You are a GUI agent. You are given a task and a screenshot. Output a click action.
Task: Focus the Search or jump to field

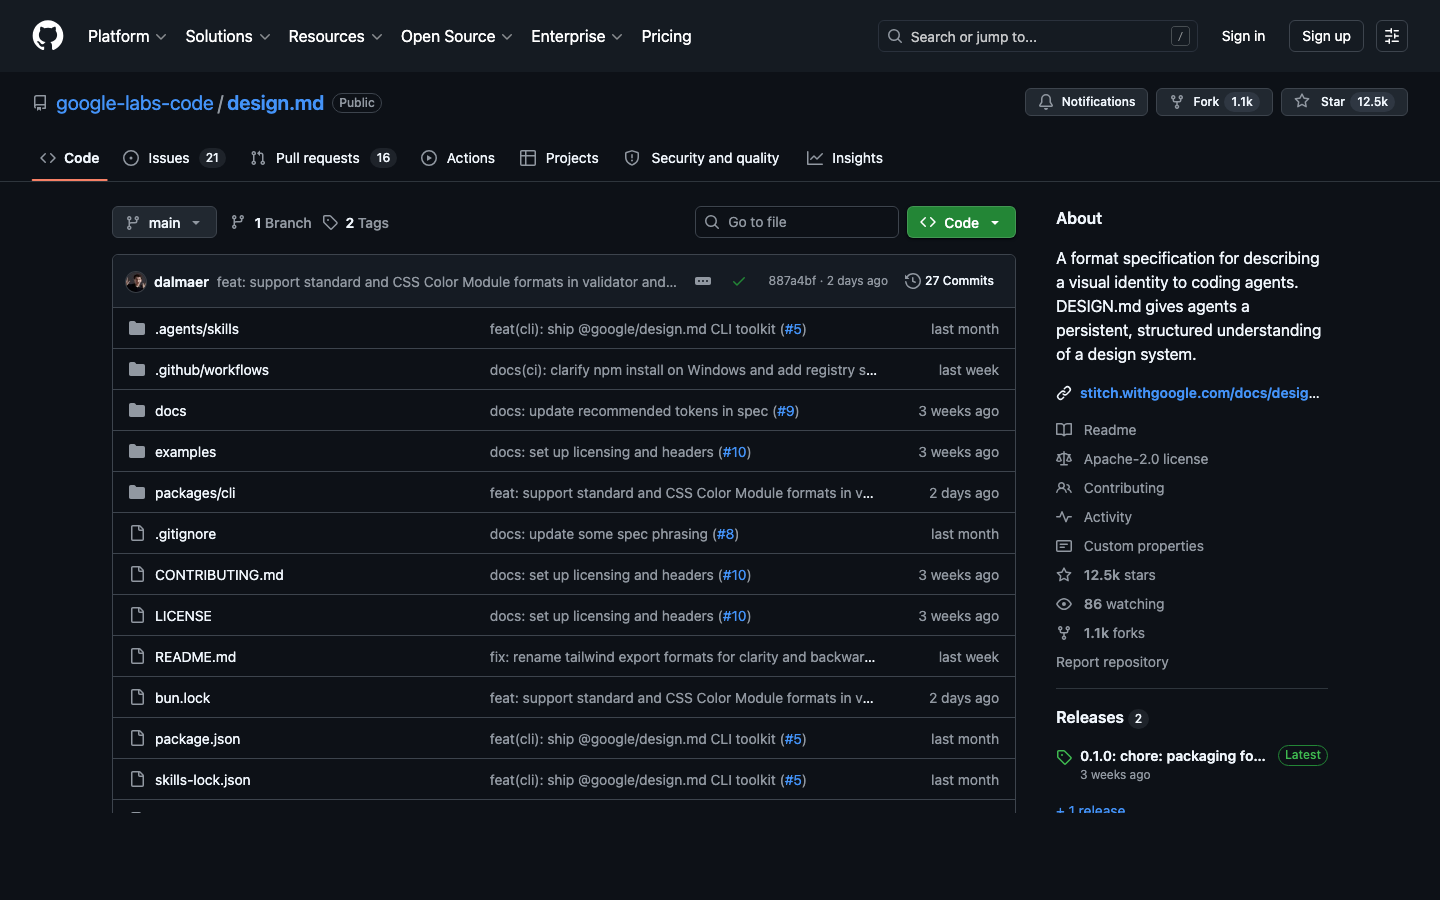pos(1038,36)
